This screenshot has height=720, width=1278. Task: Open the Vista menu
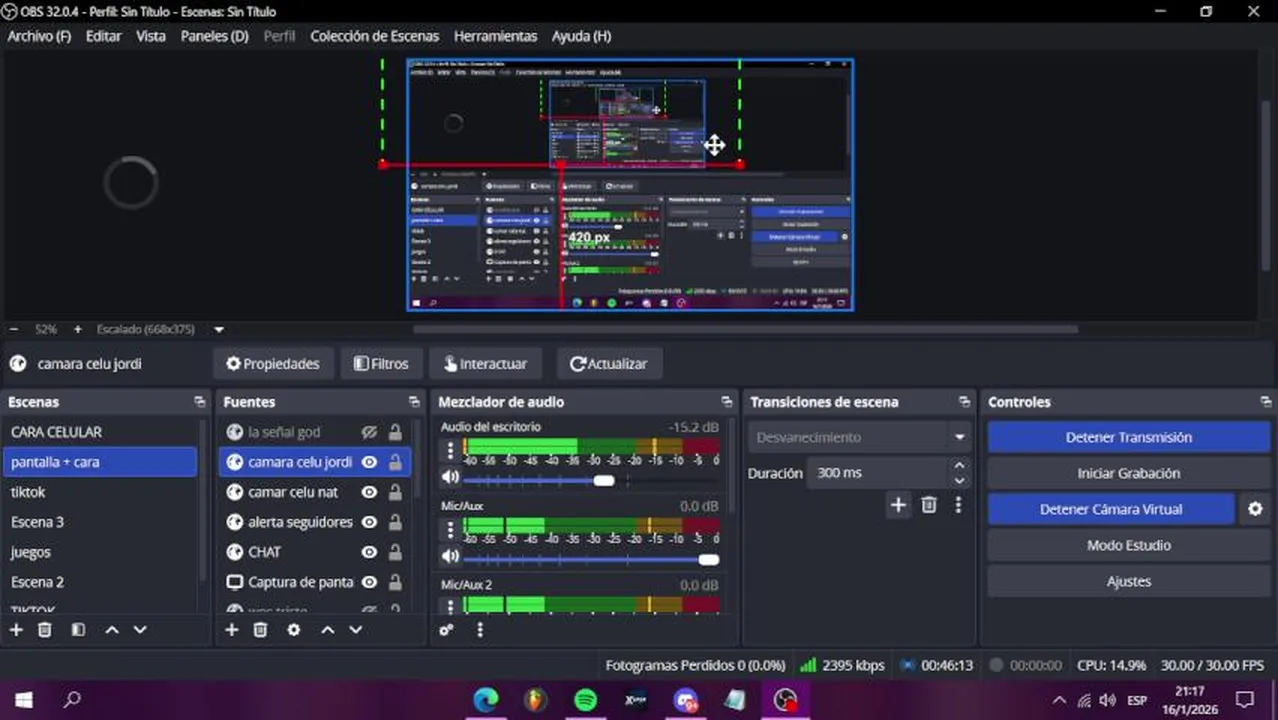click(x=151, y=36)
